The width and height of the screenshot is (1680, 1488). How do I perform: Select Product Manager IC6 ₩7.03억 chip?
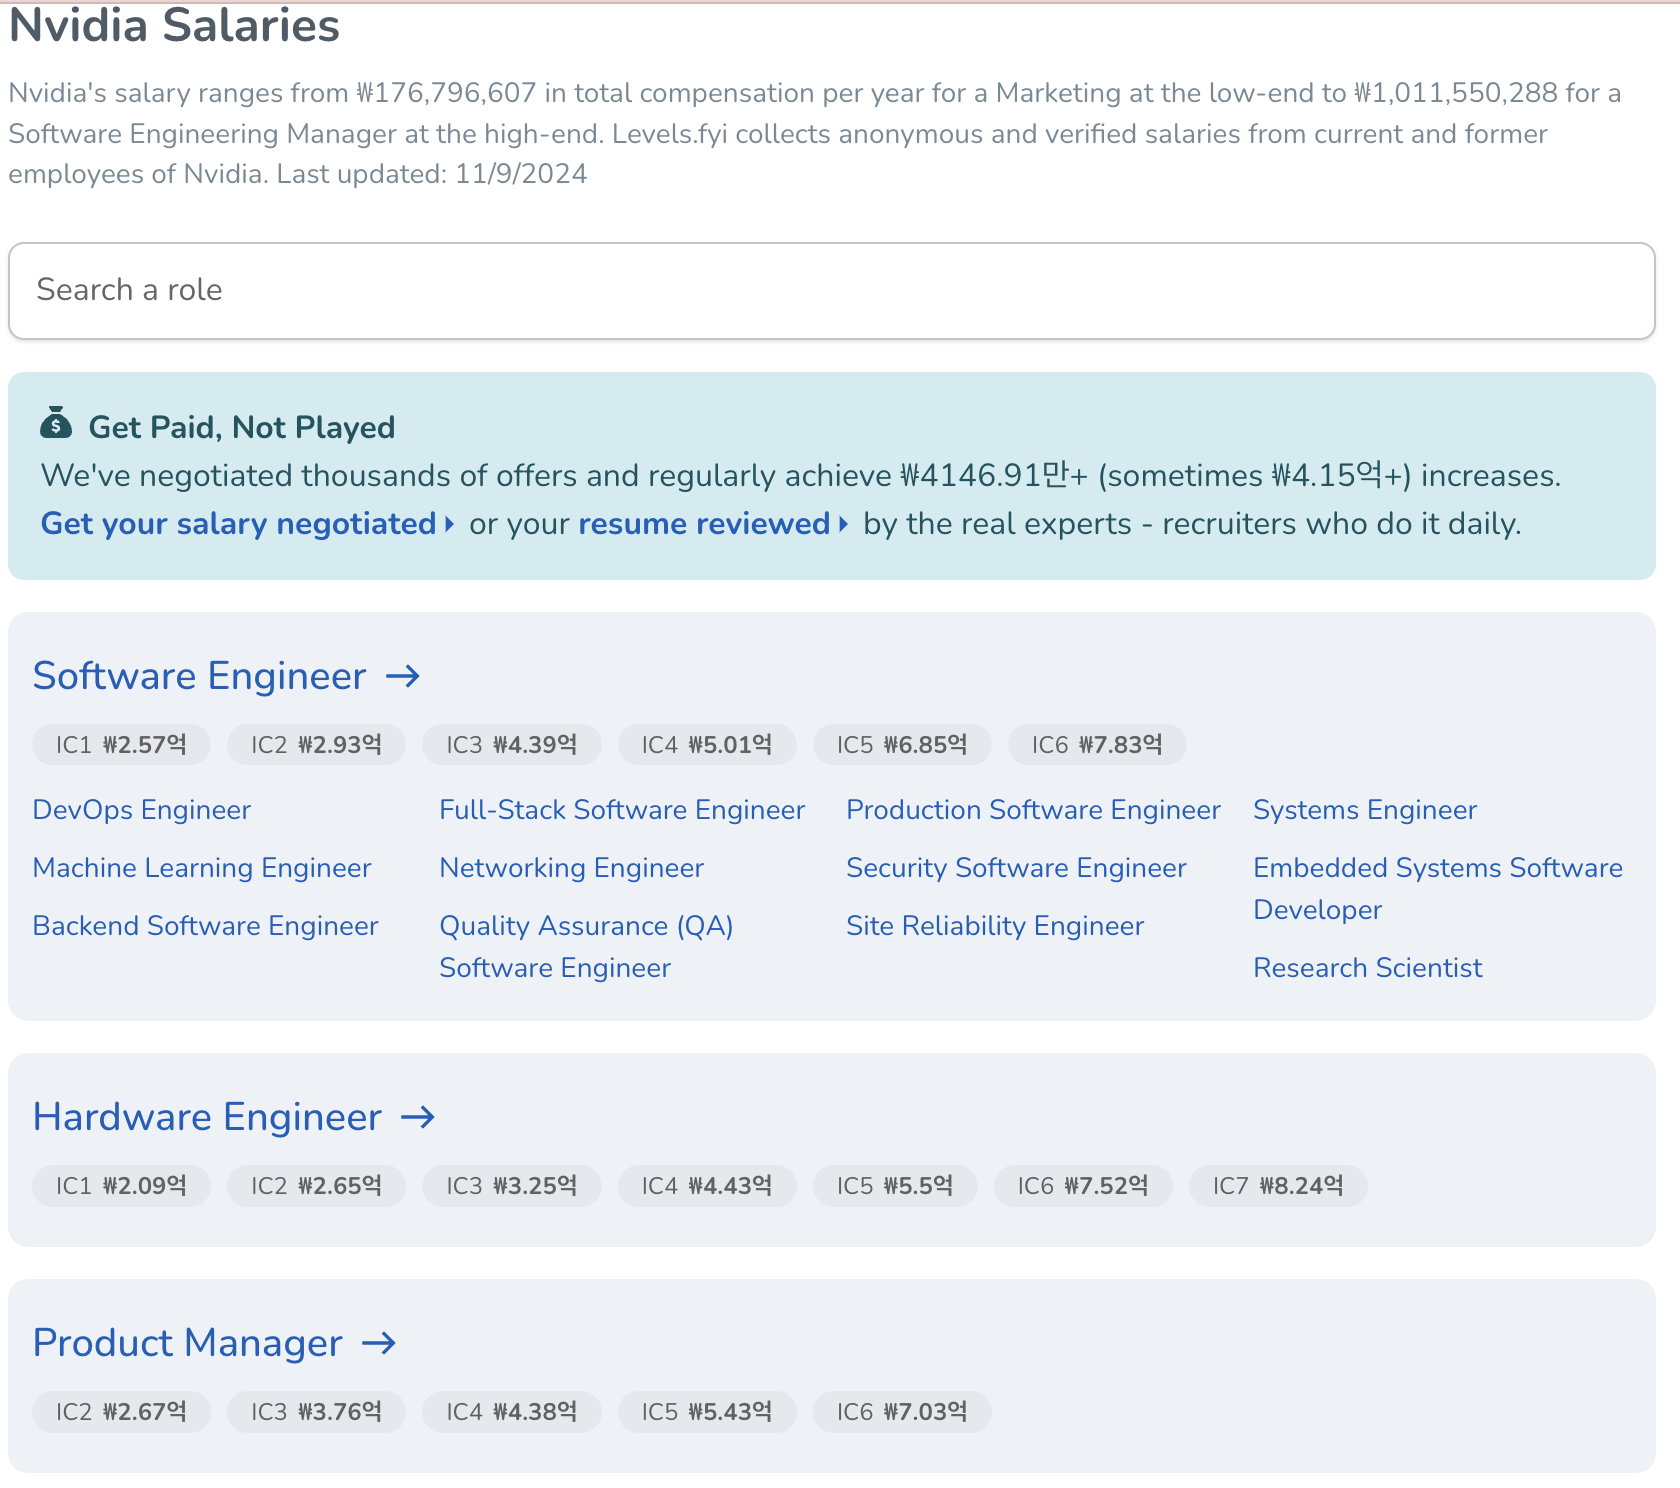click(x=902, y=1412)
